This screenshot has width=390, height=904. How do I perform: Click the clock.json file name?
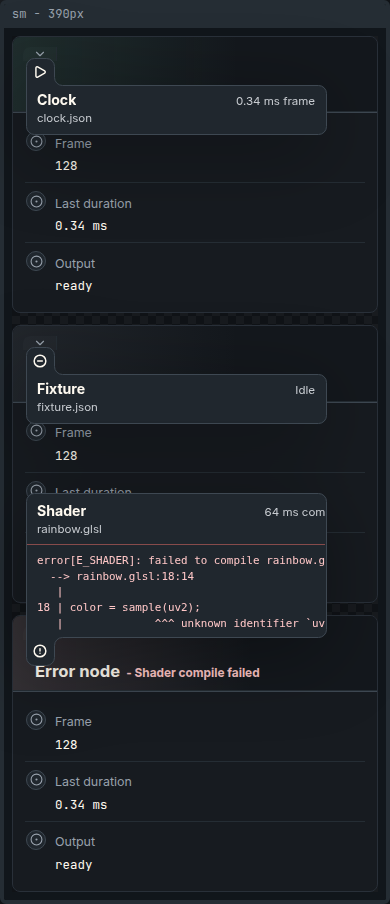[x=64, y=118]
